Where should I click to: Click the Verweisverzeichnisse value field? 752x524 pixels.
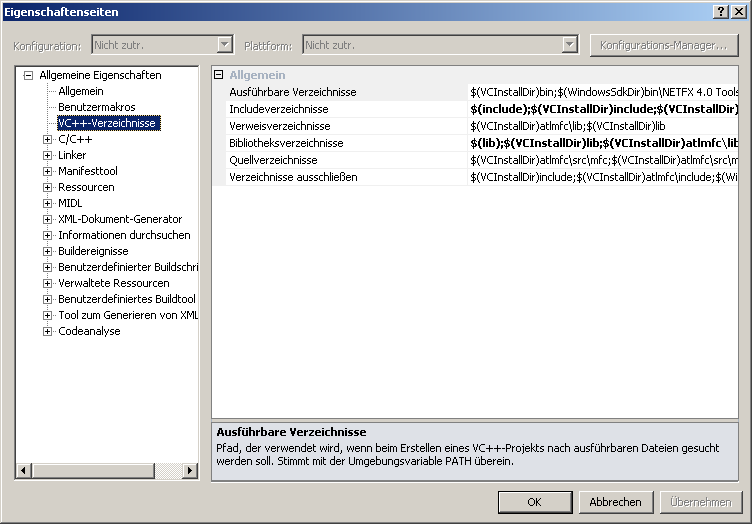[x=603, y=126]
